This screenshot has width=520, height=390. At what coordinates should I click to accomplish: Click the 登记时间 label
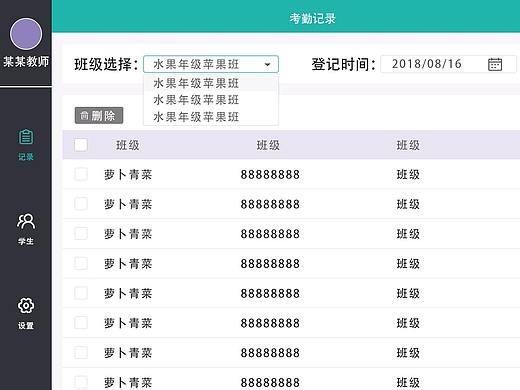click(x=343, y=64)
